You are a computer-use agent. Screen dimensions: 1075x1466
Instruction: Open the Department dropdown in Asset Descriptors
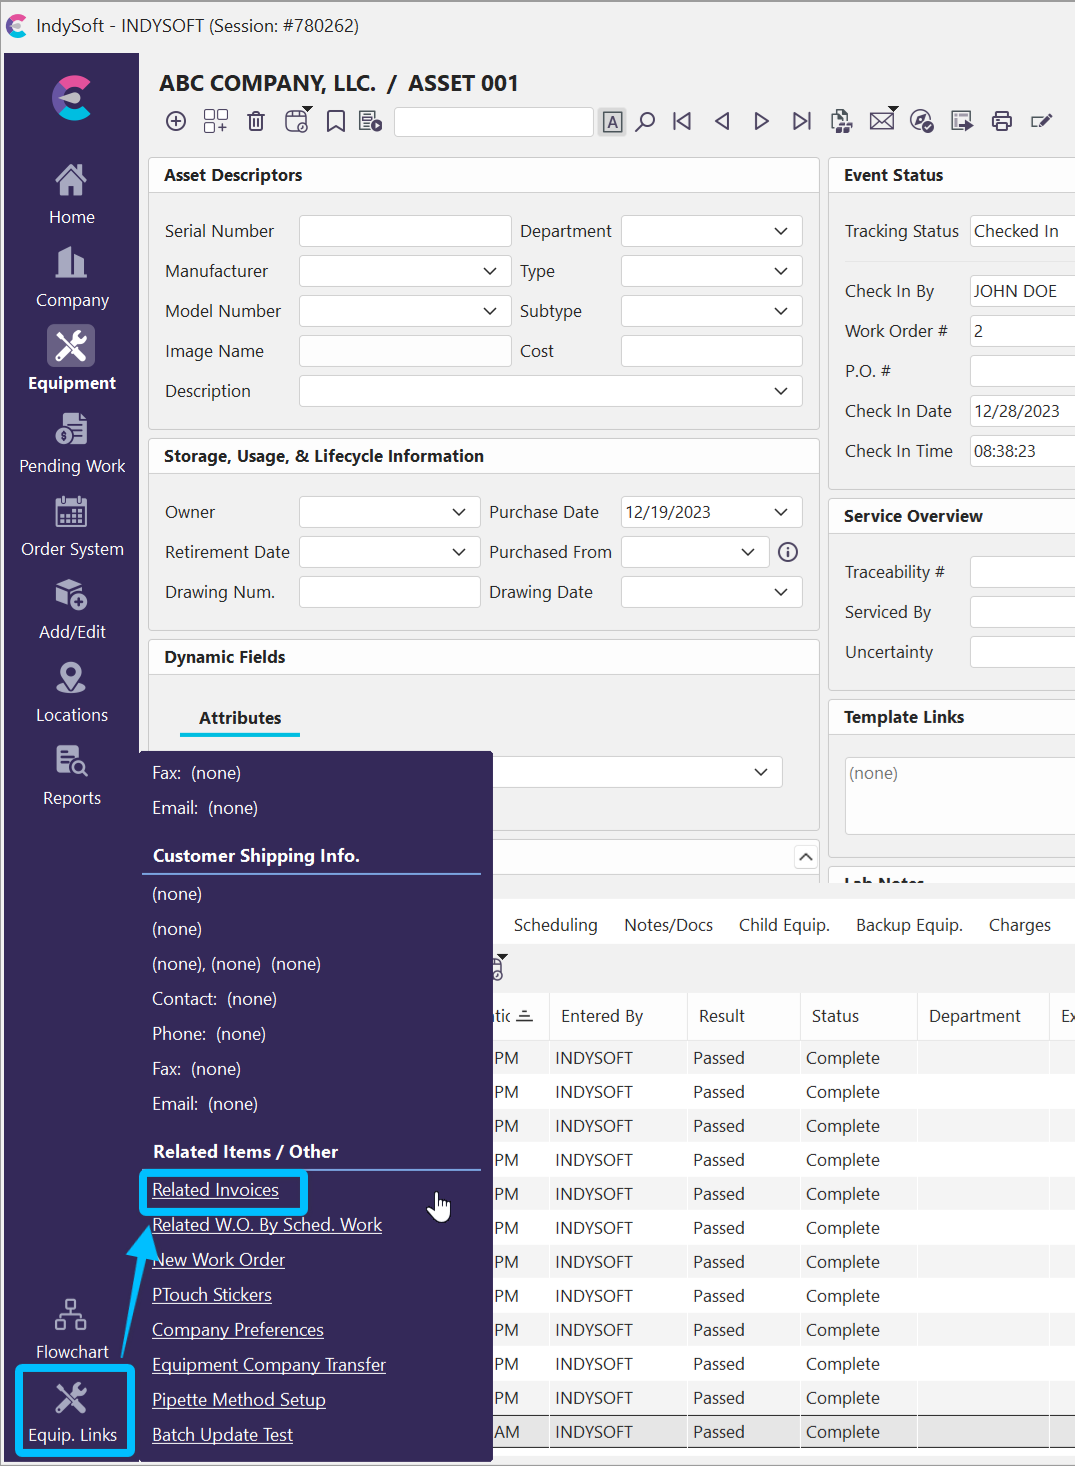(781, 231)
